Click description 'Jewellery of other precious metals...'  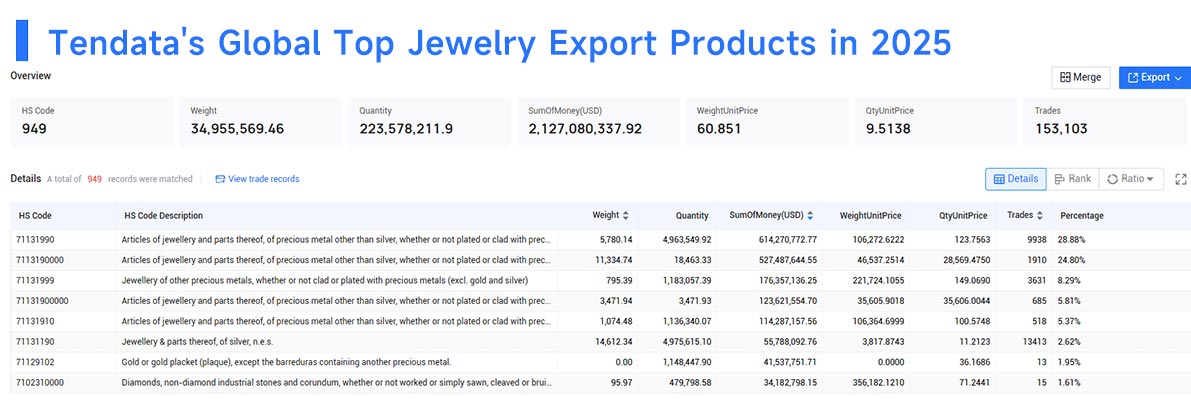coord(324,280)
